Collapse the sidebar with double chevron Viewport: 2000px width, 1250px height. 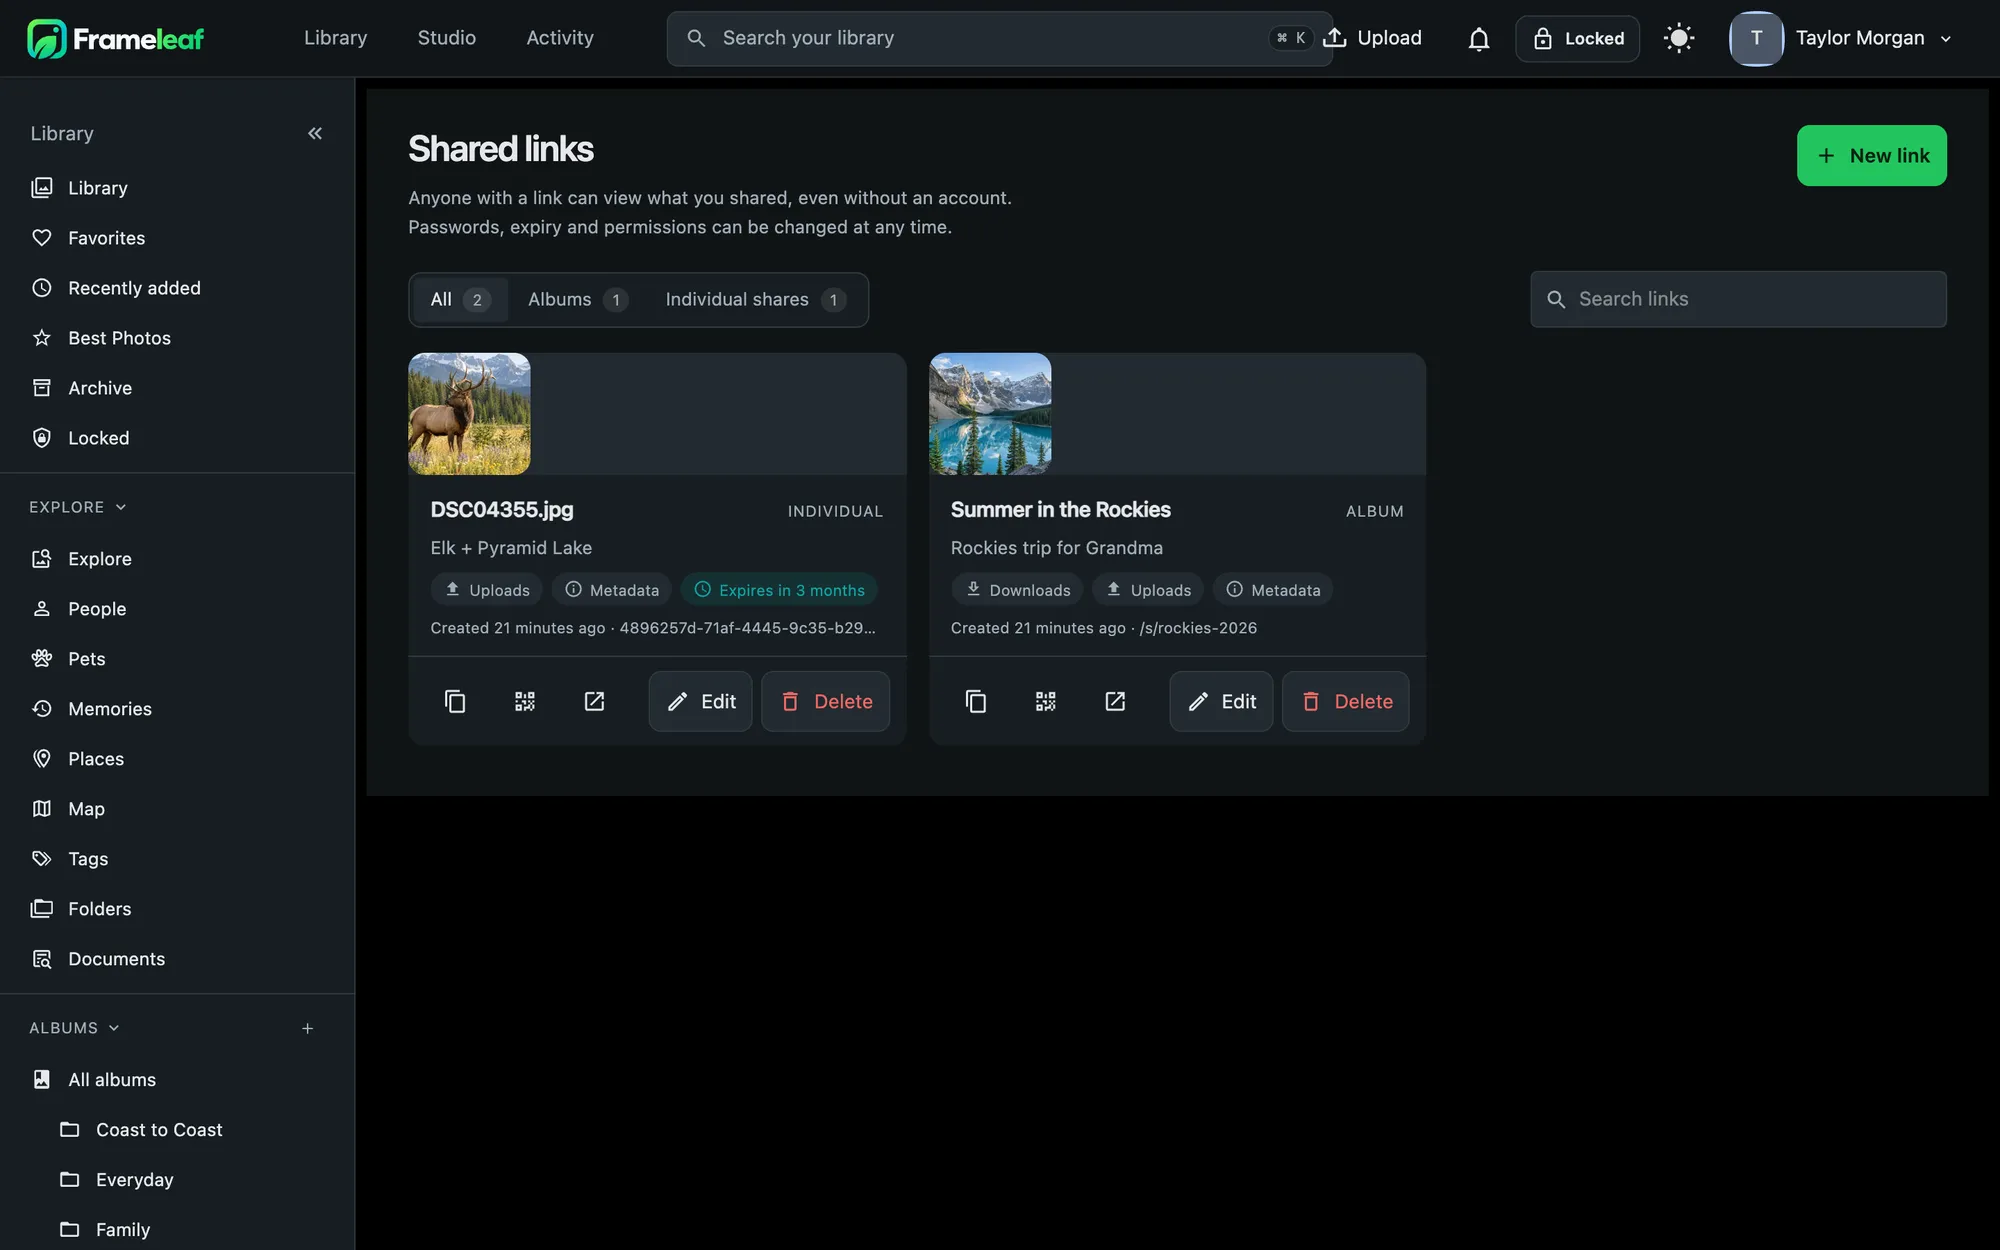pyautogui.click(x=315, y=133)
